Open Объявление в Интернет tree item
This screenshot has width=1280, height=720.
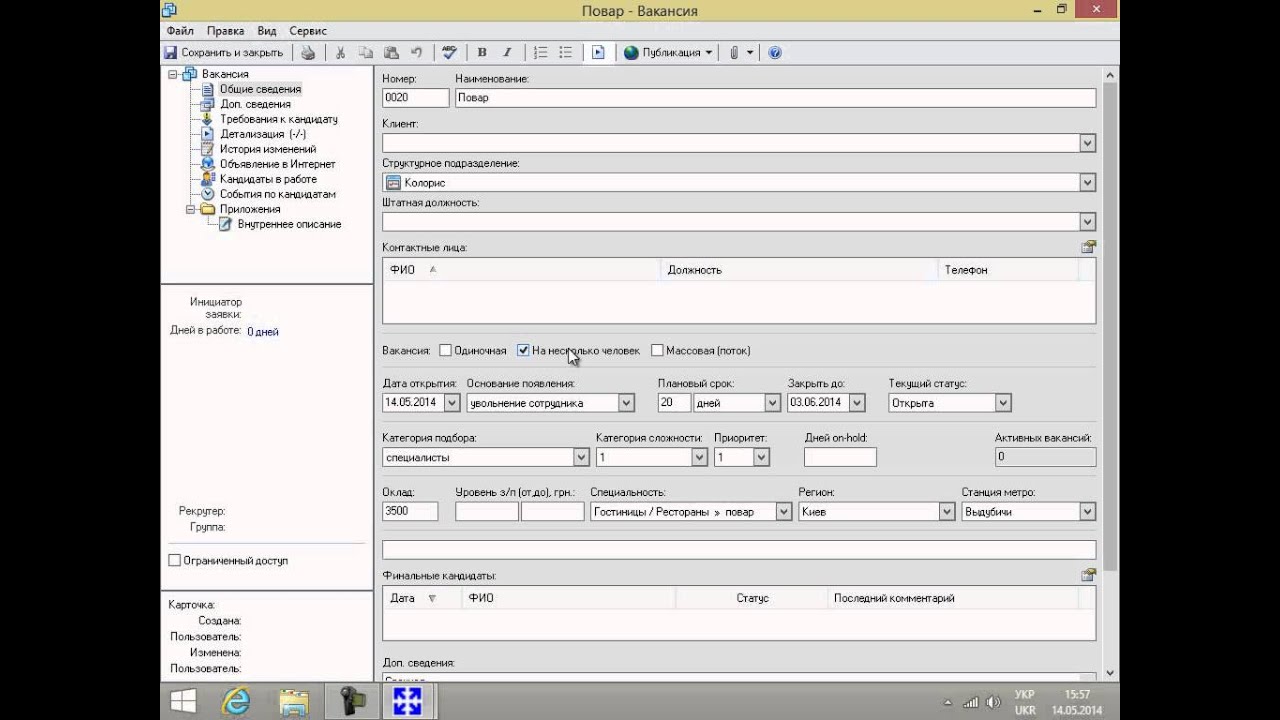[278, 164]
